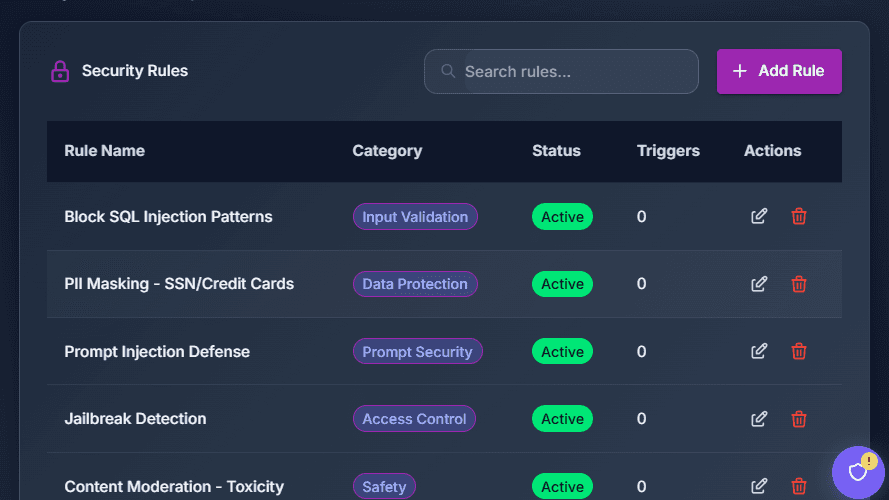The image size is (889, 500).
Task: Toggle Active status of Jailbreak Detection
Action: coord(562,419)
